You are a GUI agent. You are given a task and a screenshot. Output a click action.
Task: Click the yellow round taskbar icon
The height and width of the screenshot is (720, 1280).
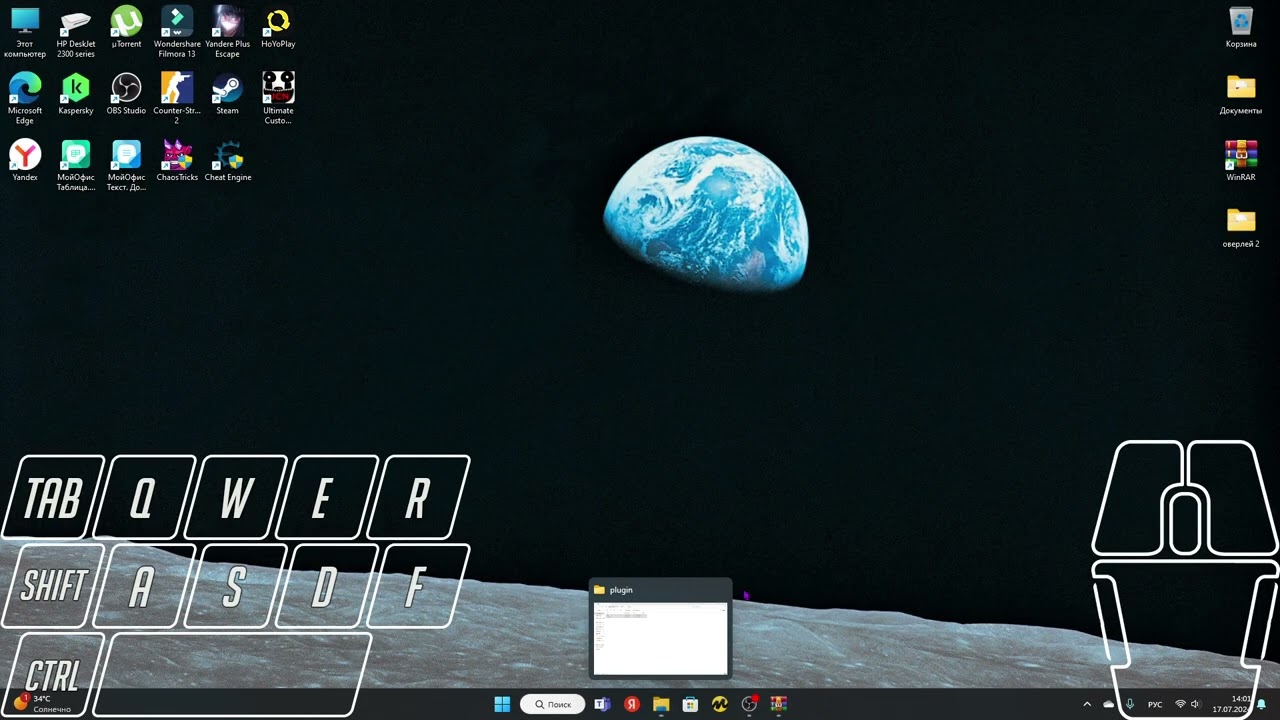coord(719,704)
